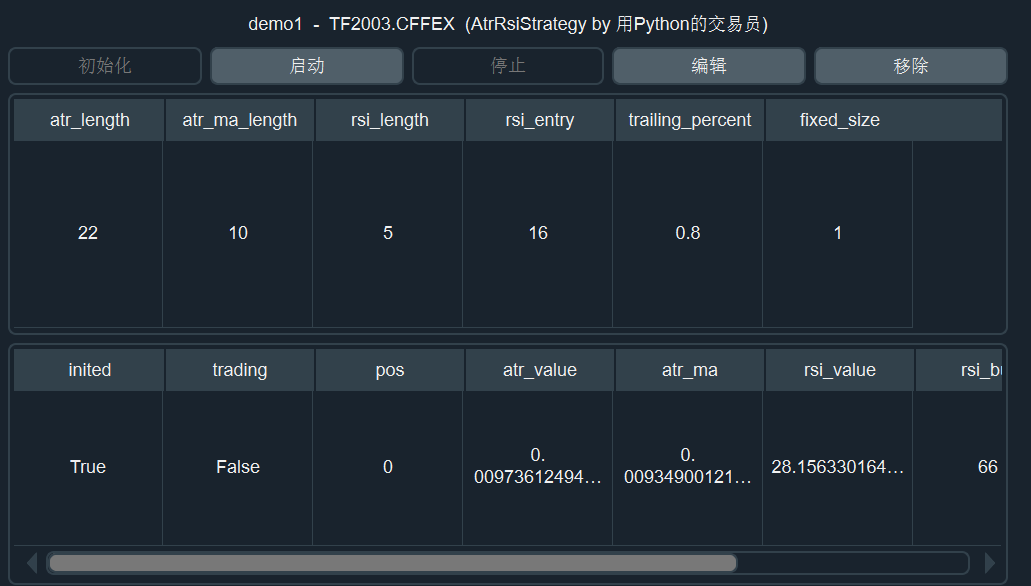Click the rsi_length column header
1031x586 pixels.
tap(389, 120)
